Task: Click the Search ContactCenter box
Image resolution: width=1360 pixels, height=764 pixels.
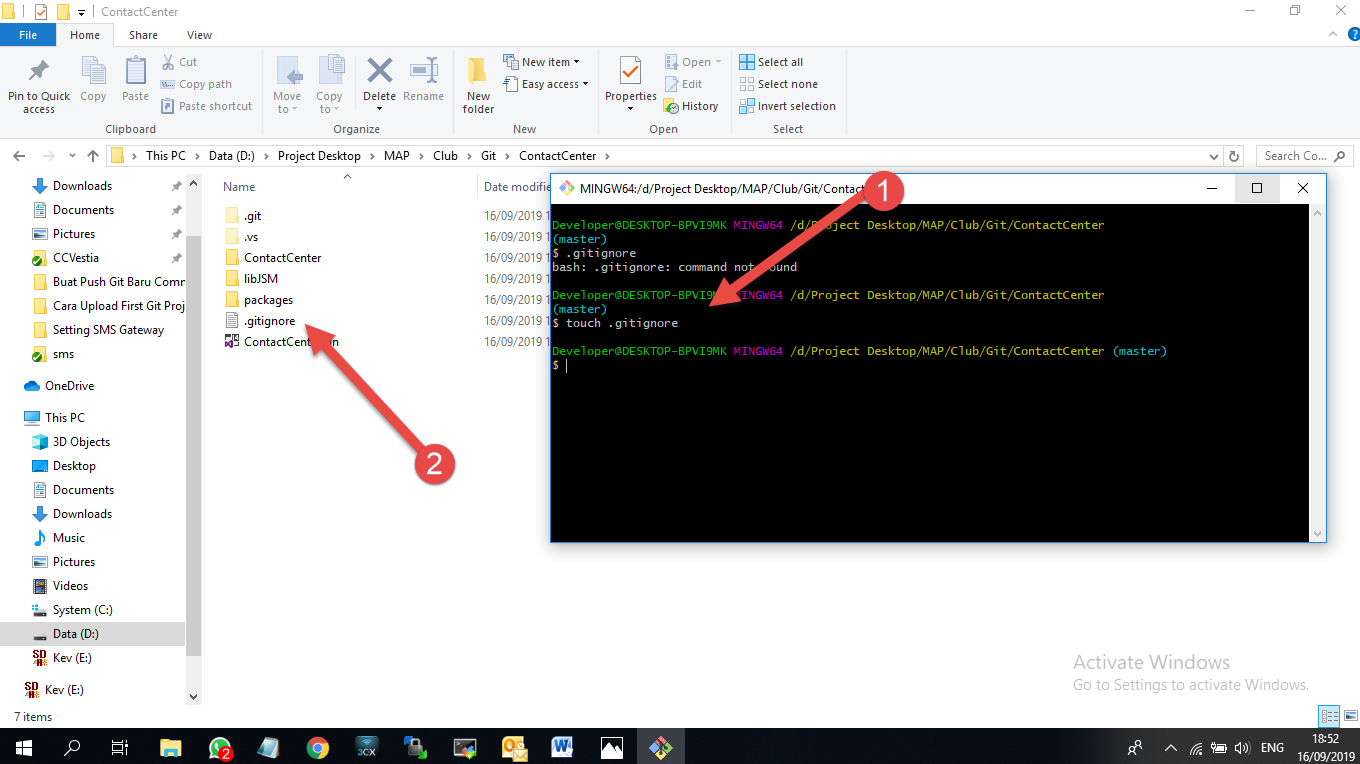Action: coord(1304,156)
